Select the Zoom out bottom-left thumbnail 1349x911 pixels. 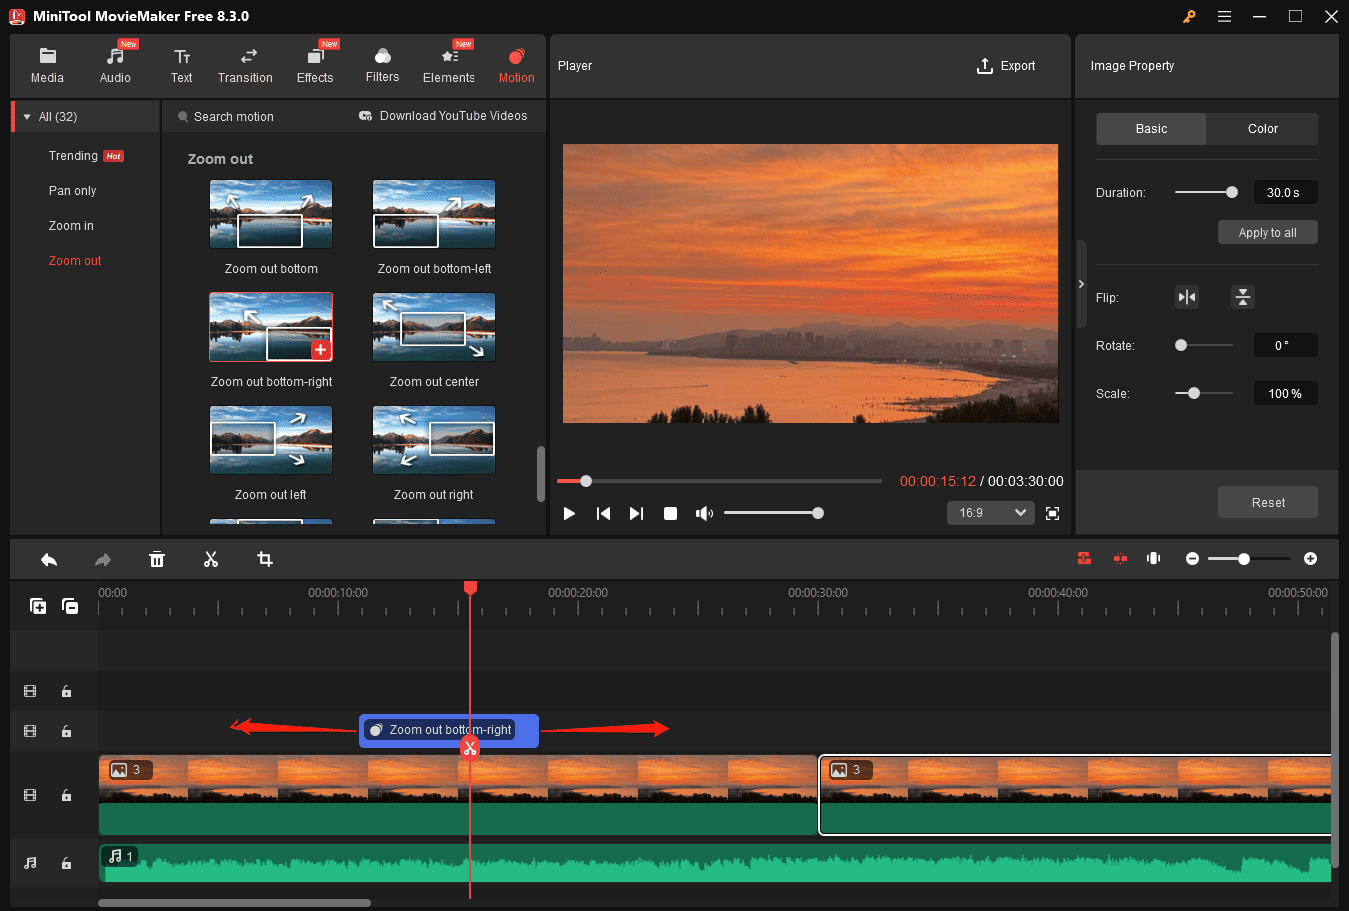click(434, 214)
